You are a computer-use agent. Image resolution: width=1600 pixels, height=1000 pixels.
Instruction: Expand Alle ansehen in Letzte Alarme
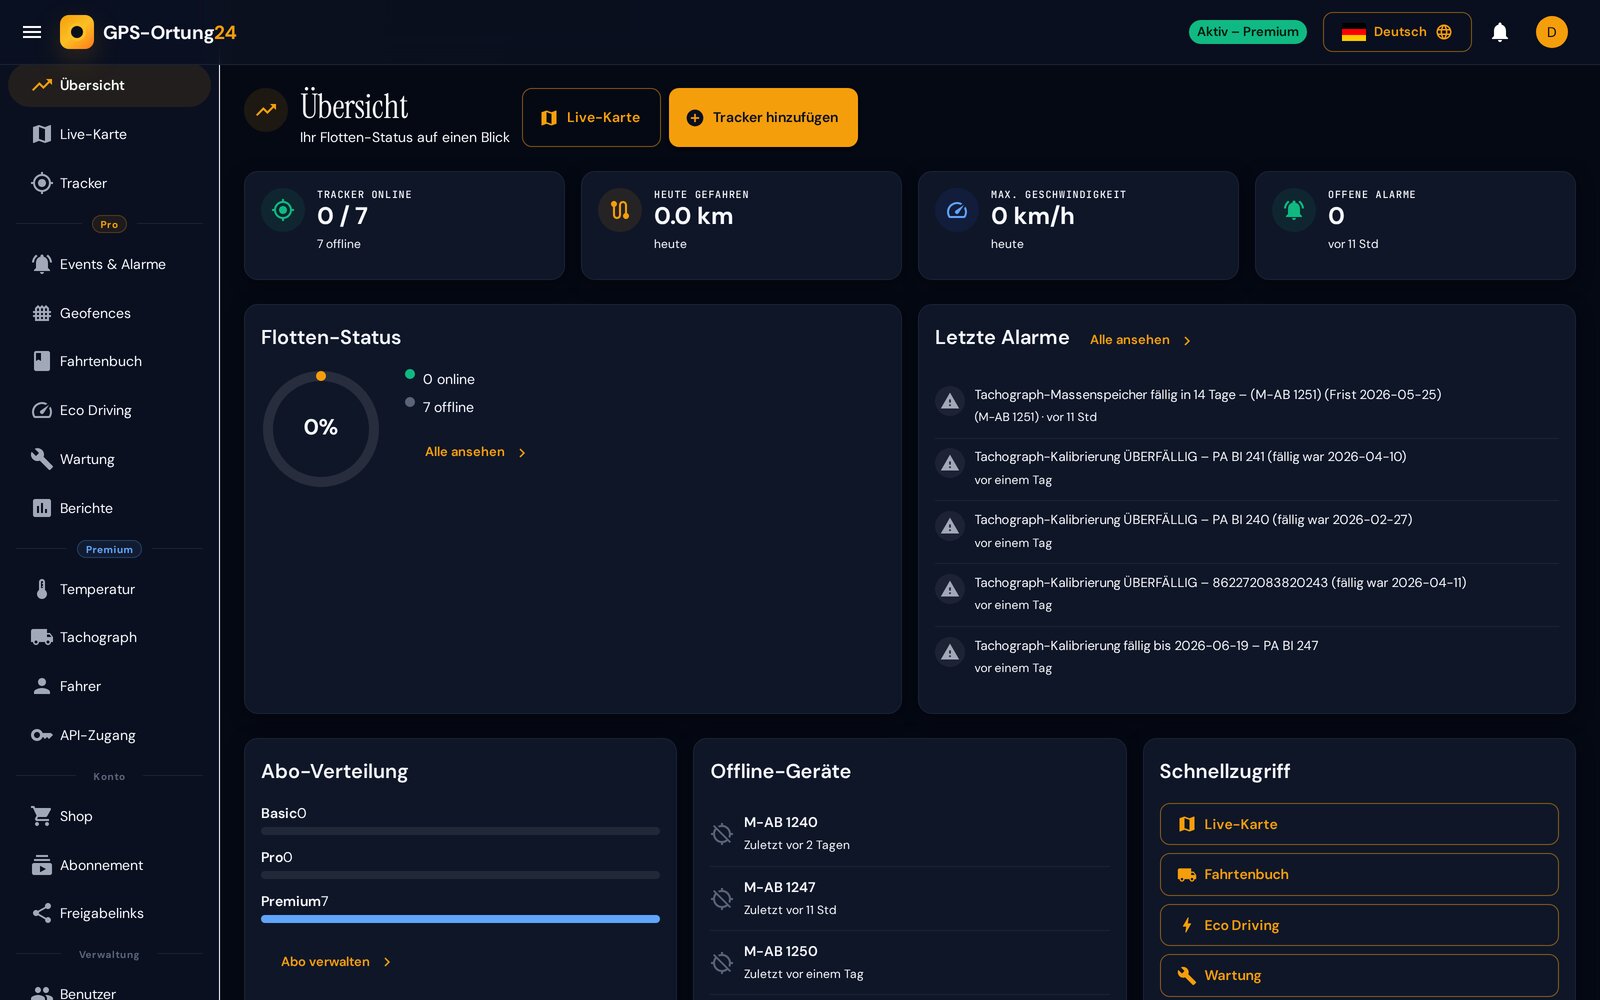tap(1140, 340)
